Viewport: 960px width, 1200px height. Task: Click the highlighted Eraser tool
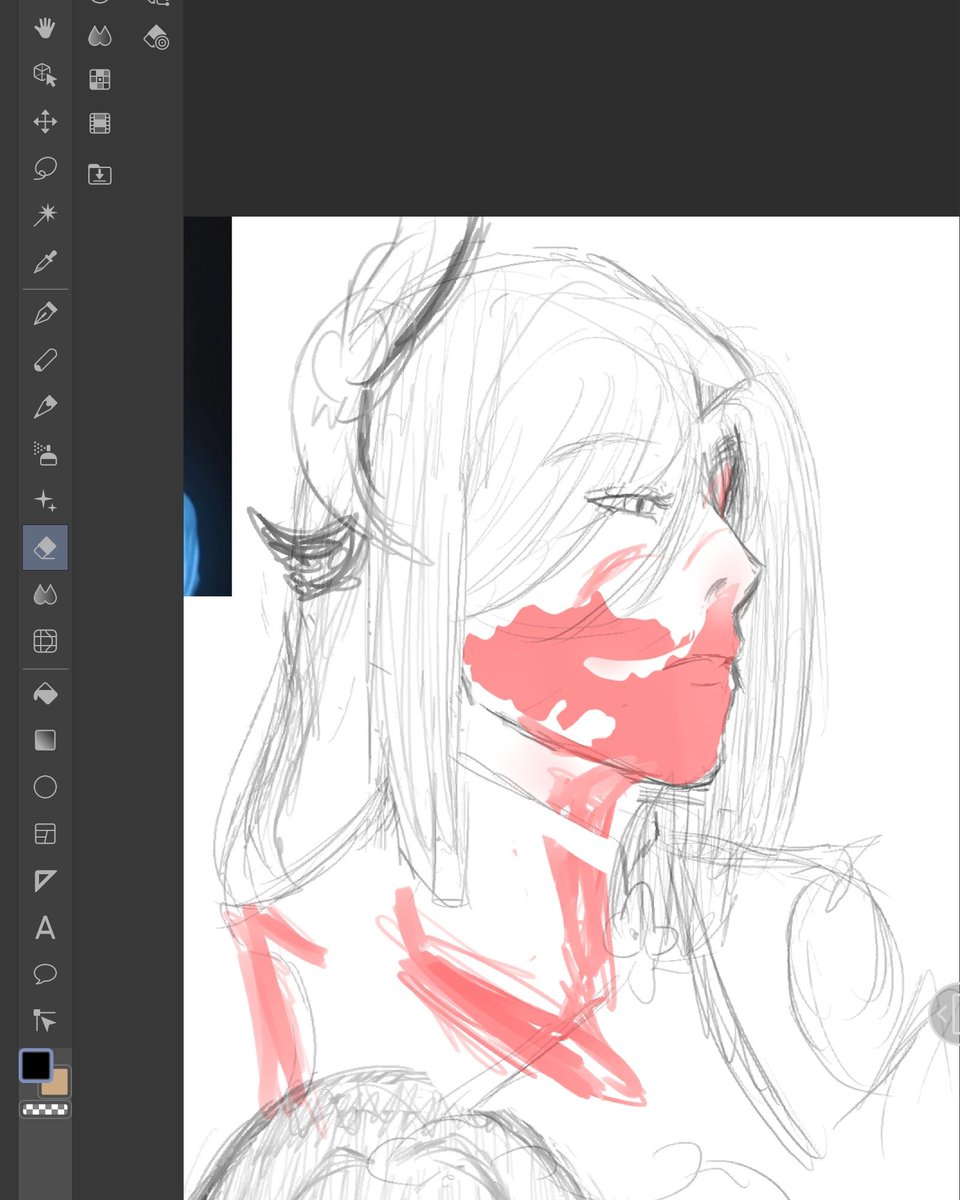[45, 547]
